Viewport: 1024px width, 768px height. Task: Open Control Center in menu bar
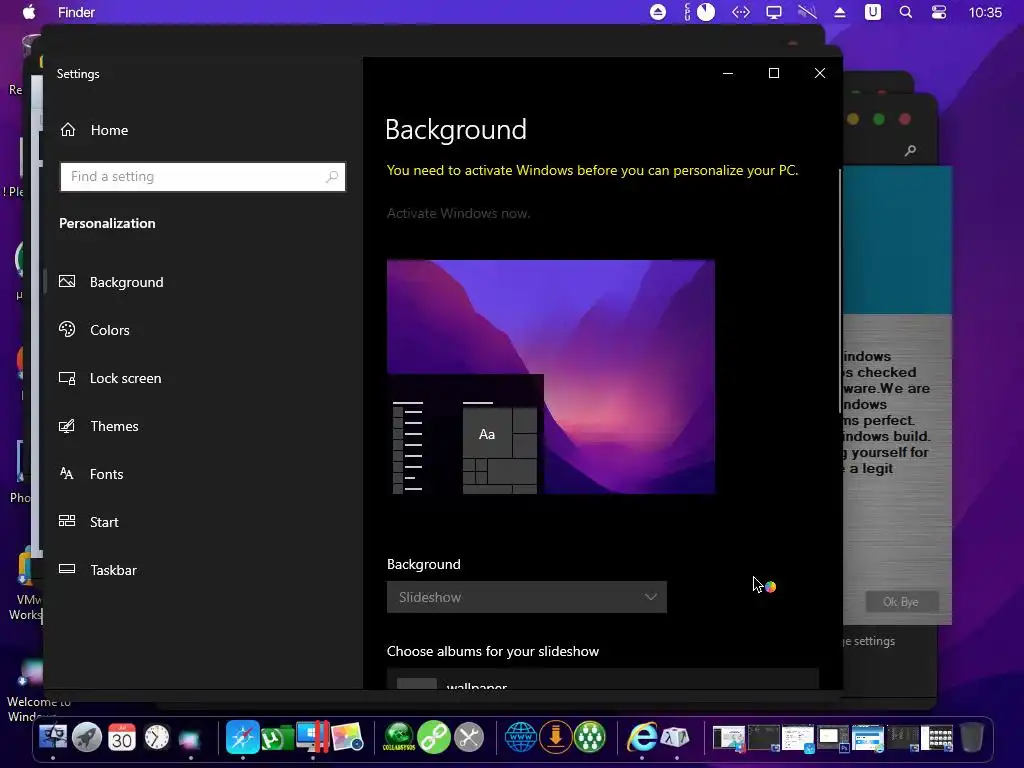pyautogui.click(x=938, y=12)
